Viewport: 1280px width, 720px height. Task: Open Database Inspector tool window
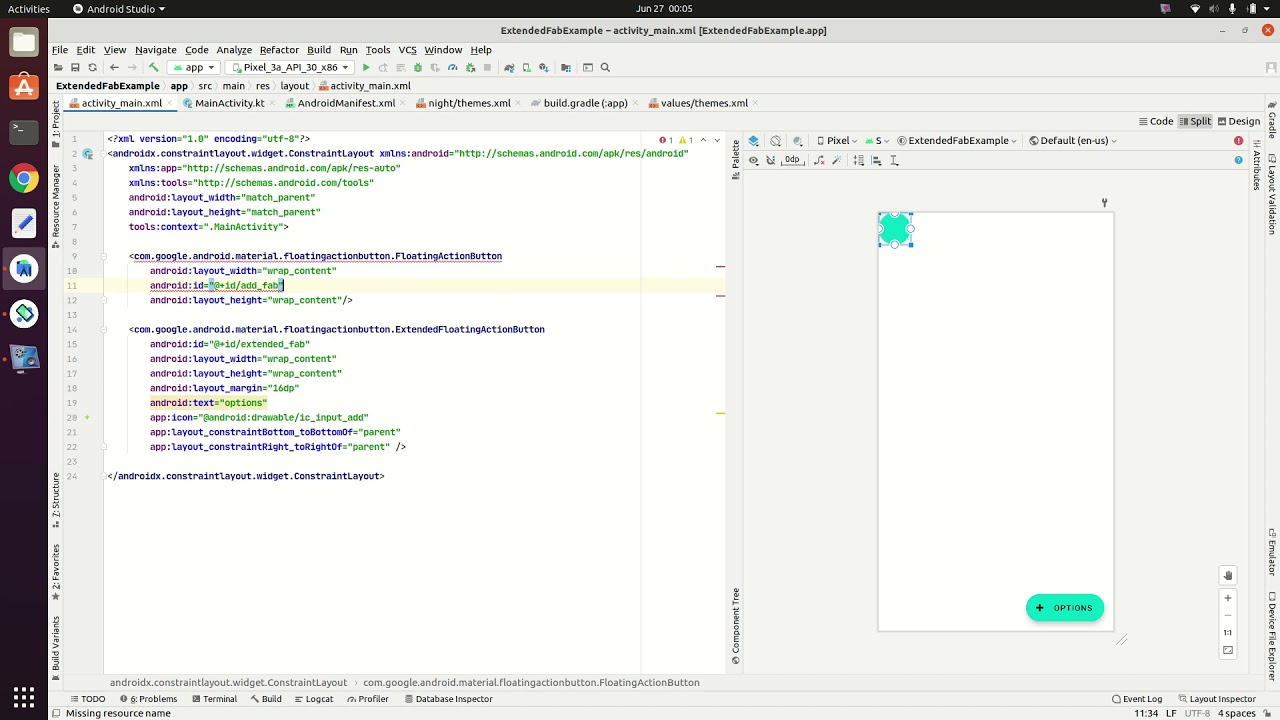coord(447,699)
